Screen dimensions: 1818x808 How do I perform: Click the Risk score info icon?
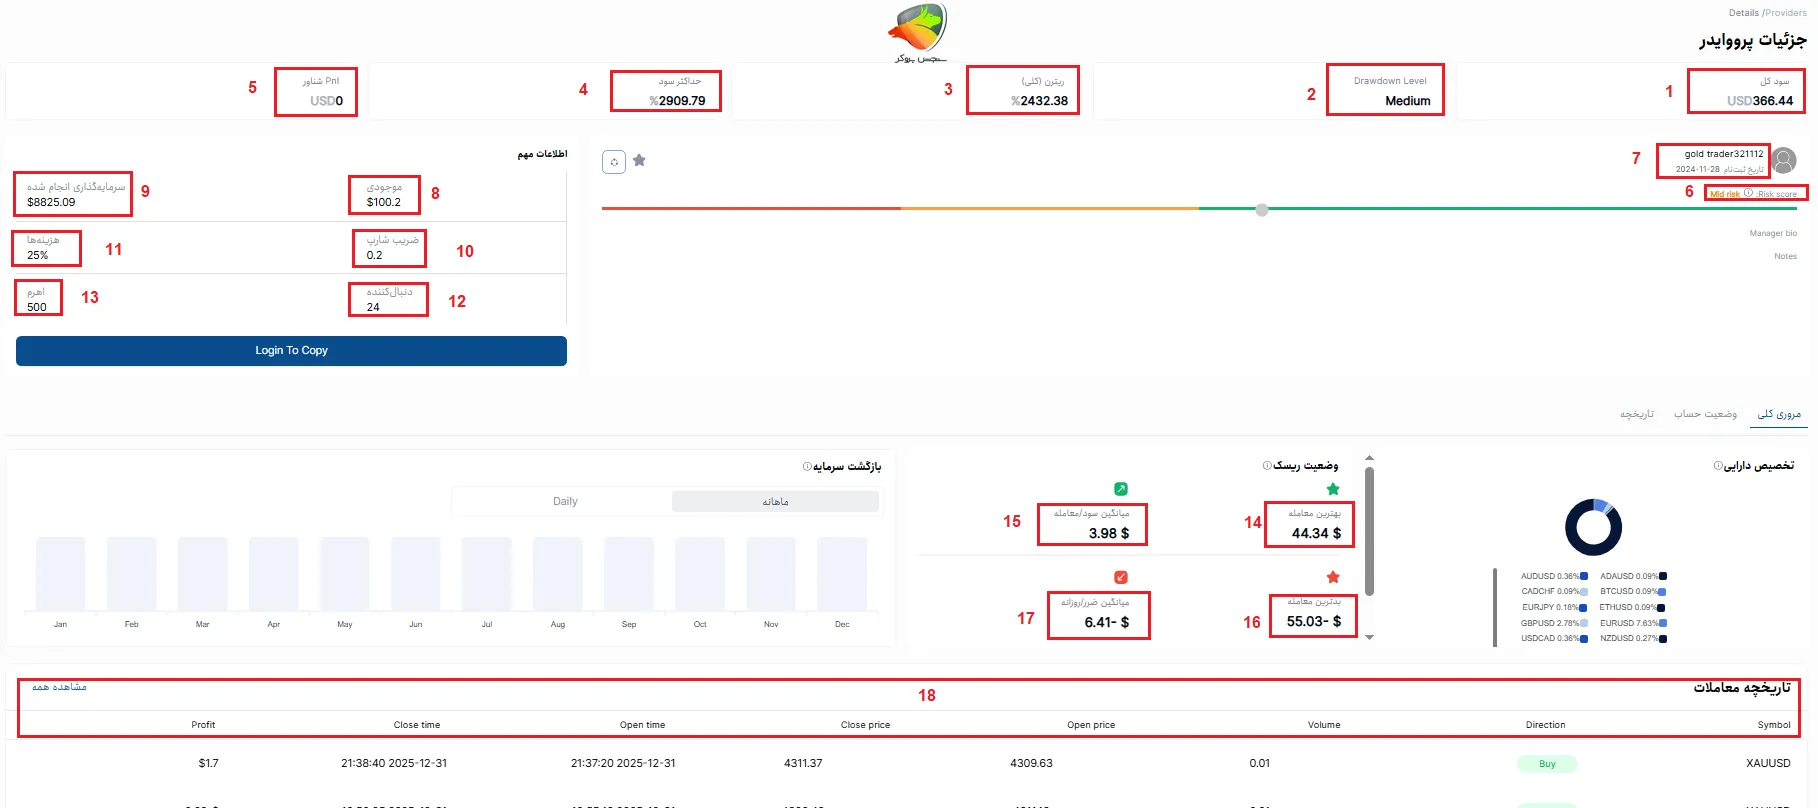(x=1748, y=193)
